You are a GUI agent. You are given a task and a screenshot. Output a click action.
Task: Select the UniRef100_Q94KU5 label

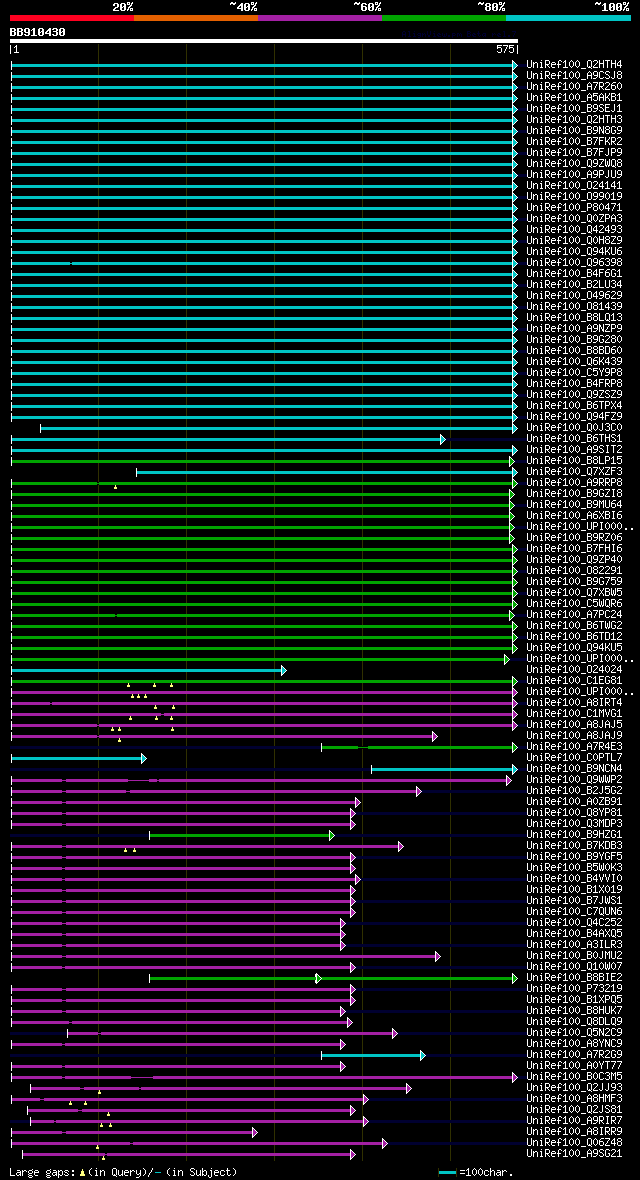coord(574,647)
